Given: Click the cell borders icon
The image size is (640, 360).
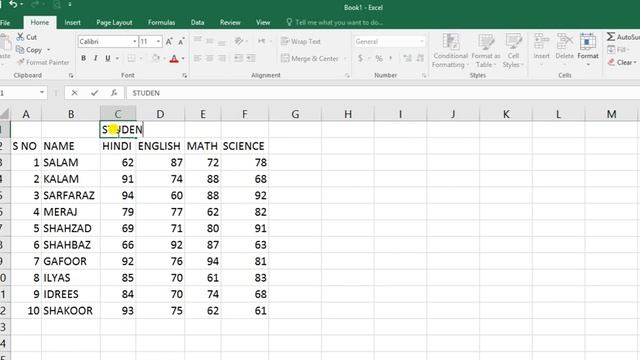Looking at the screenshot, I should (x=131, y=58).
